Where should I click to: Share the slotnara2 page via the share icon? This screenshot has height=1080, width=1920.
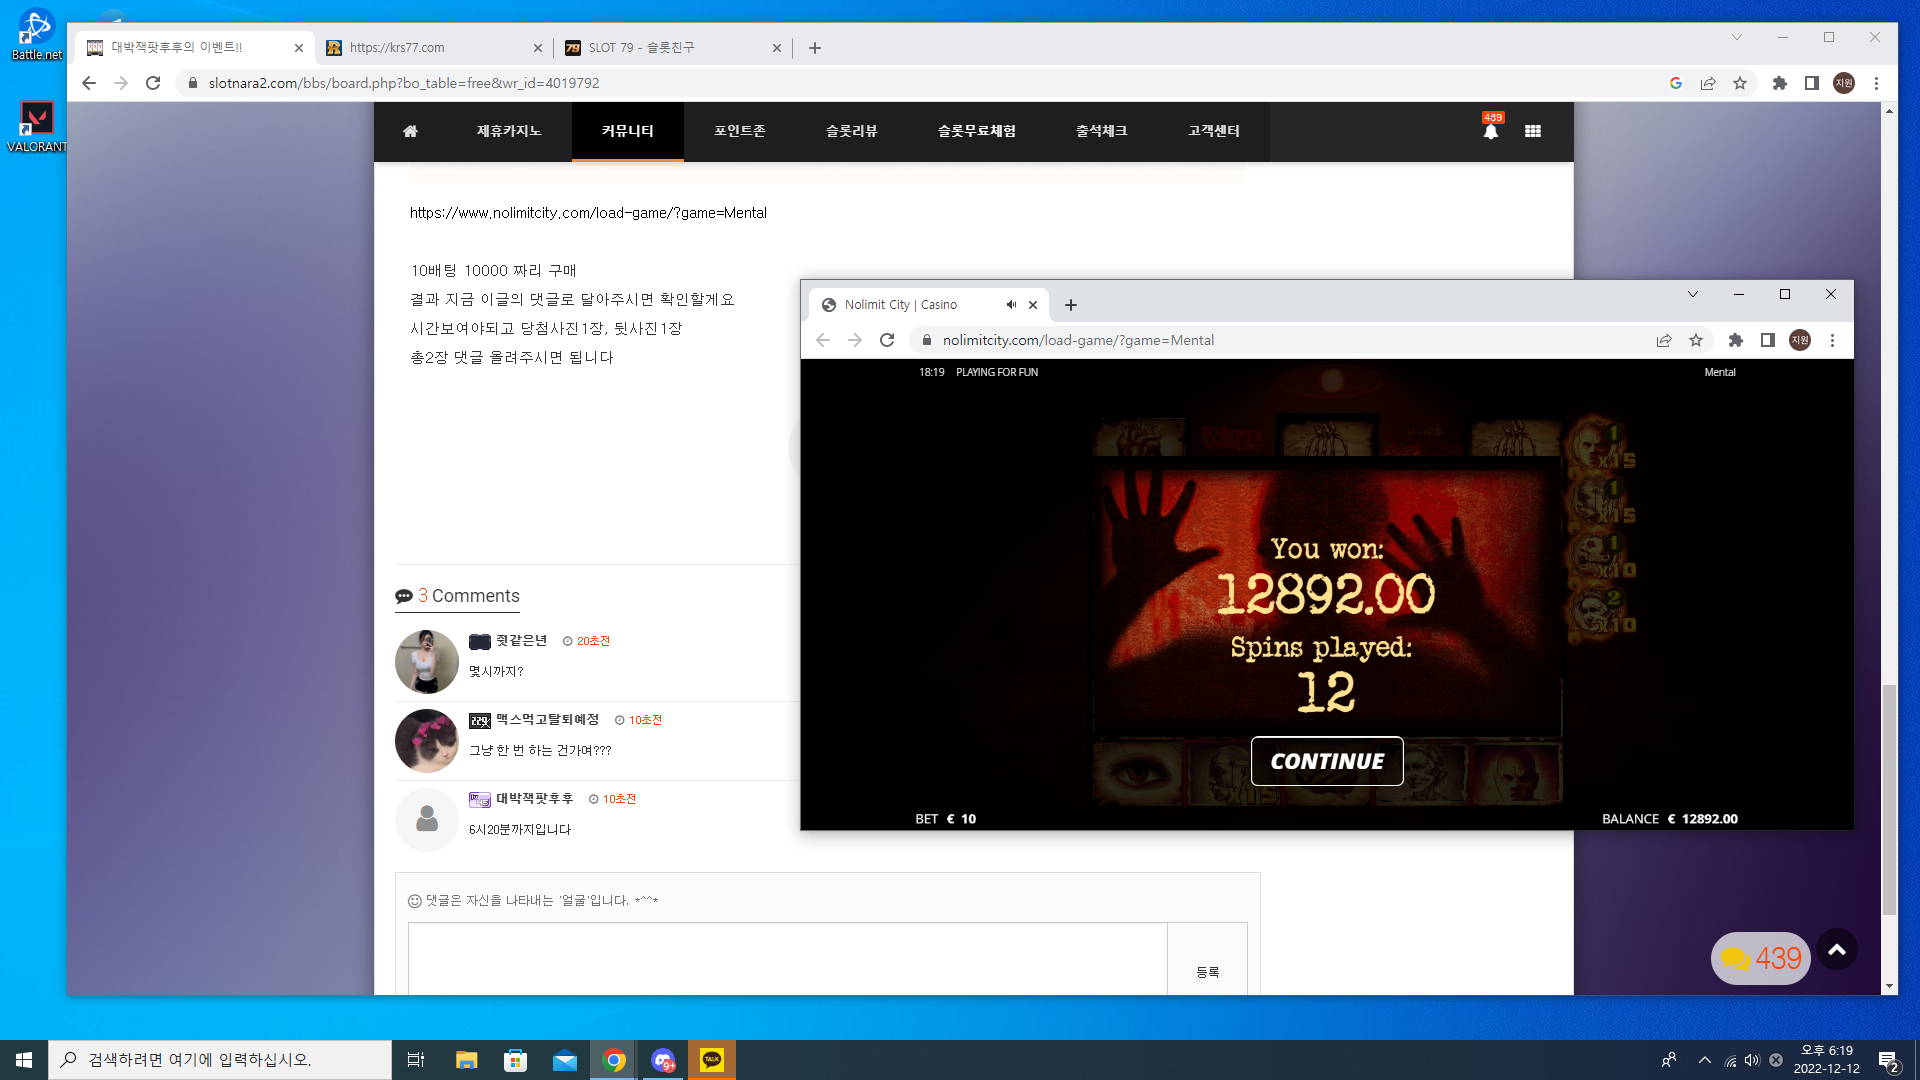pos(1708,83)
